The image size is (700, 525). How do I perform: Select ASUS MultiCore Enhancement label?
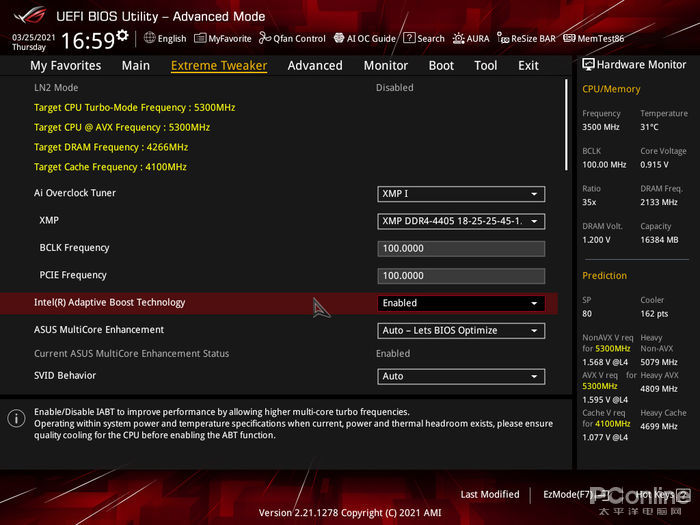(x=99, y=329)
